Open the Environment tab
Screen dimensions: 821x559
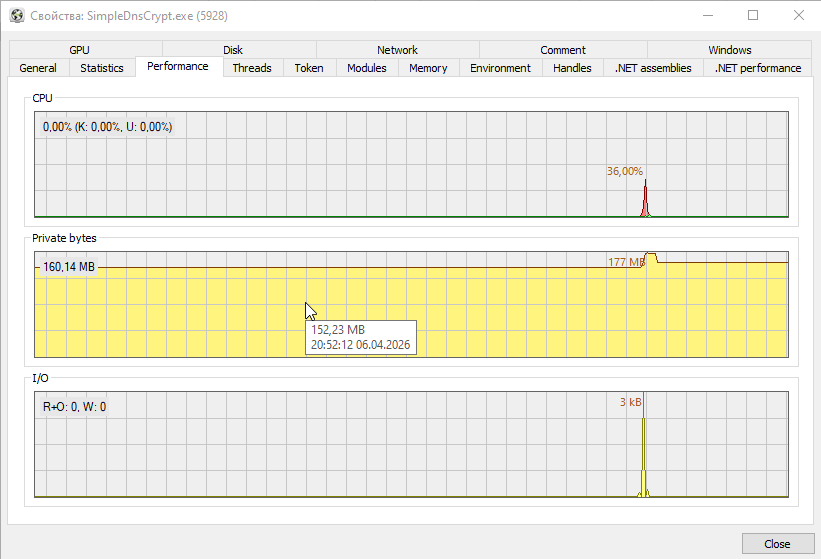click(500, 68)
